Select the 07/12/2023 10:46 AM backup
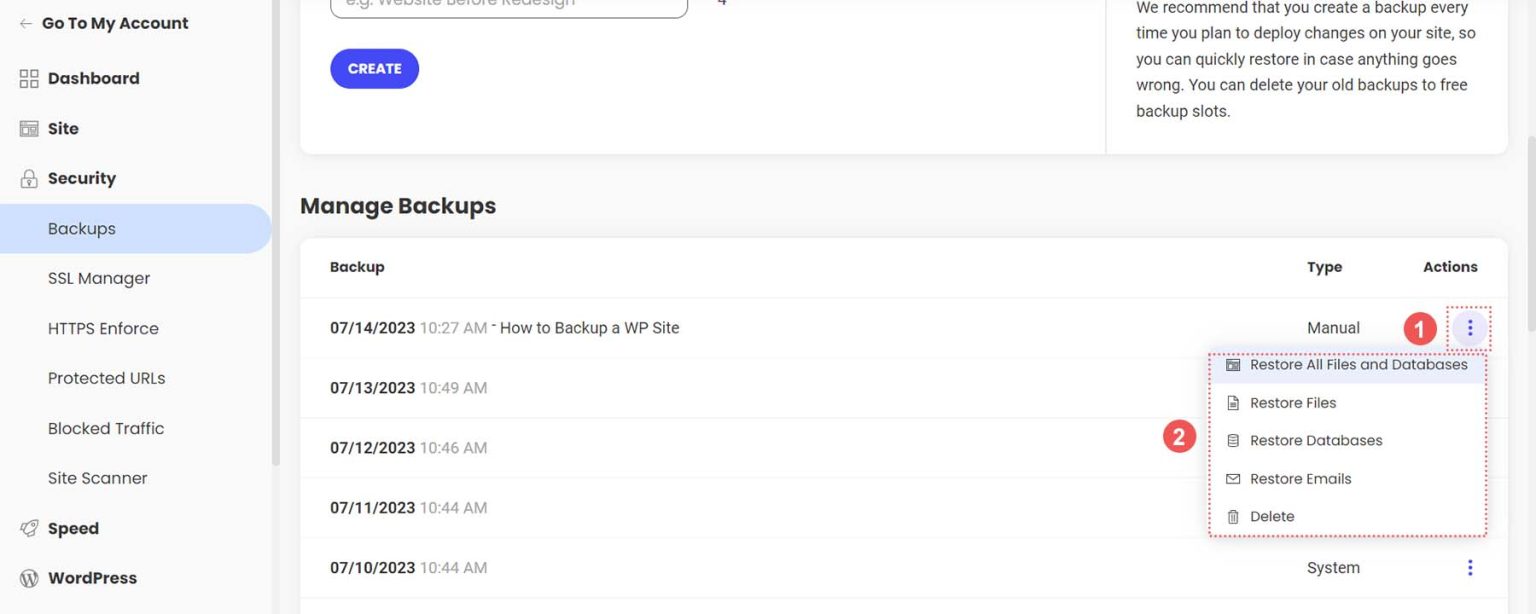The width and height of the screenshot is (1536, 614). pos(408,448)
